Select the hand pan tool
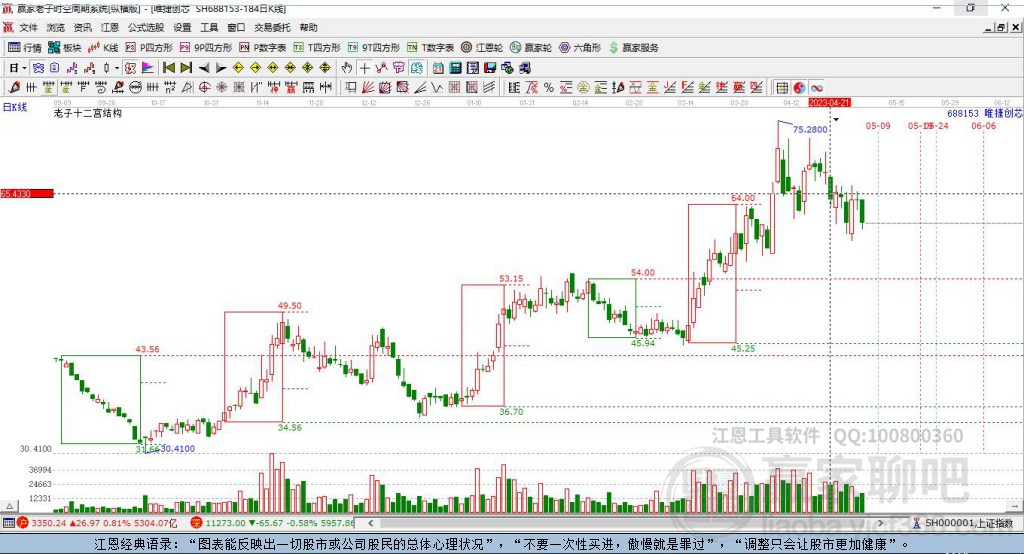The height and width of the screenshot is (554, 1024). click(x=347, y=68)
